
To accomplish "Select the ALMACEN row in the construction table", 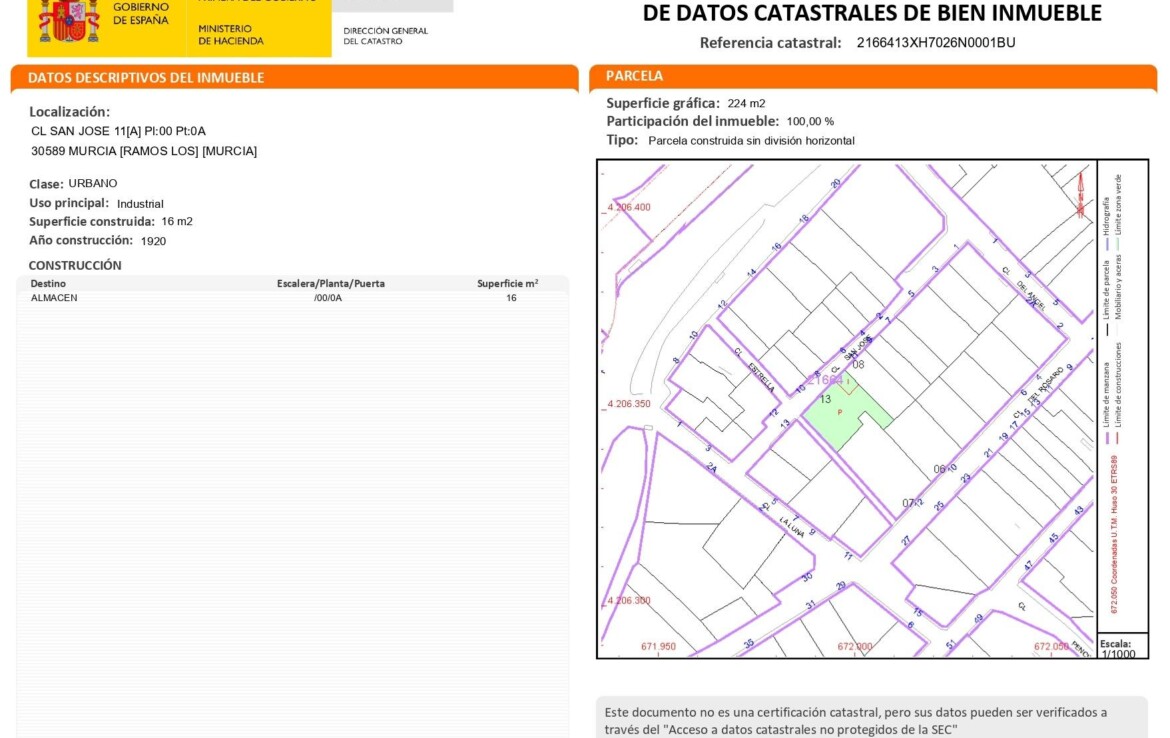I will coord(290,298).
